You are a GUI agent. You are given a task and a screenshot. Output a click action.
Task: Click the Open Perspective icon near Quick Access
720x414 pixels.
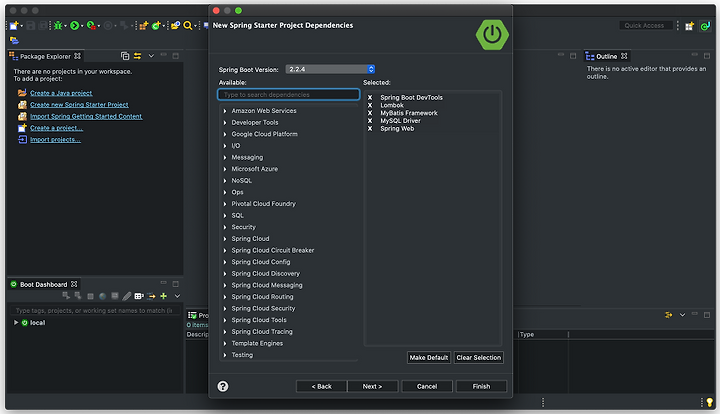tap(689, 26)
